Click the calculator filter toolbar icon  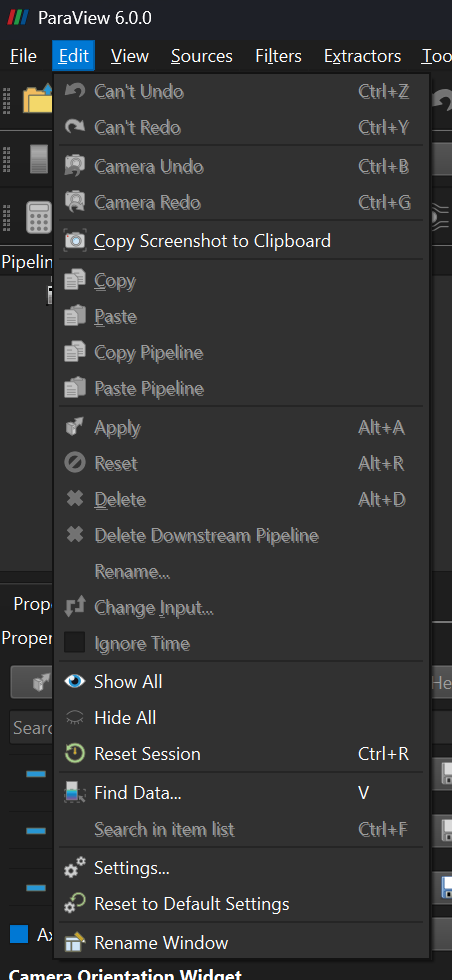(39, 217)
